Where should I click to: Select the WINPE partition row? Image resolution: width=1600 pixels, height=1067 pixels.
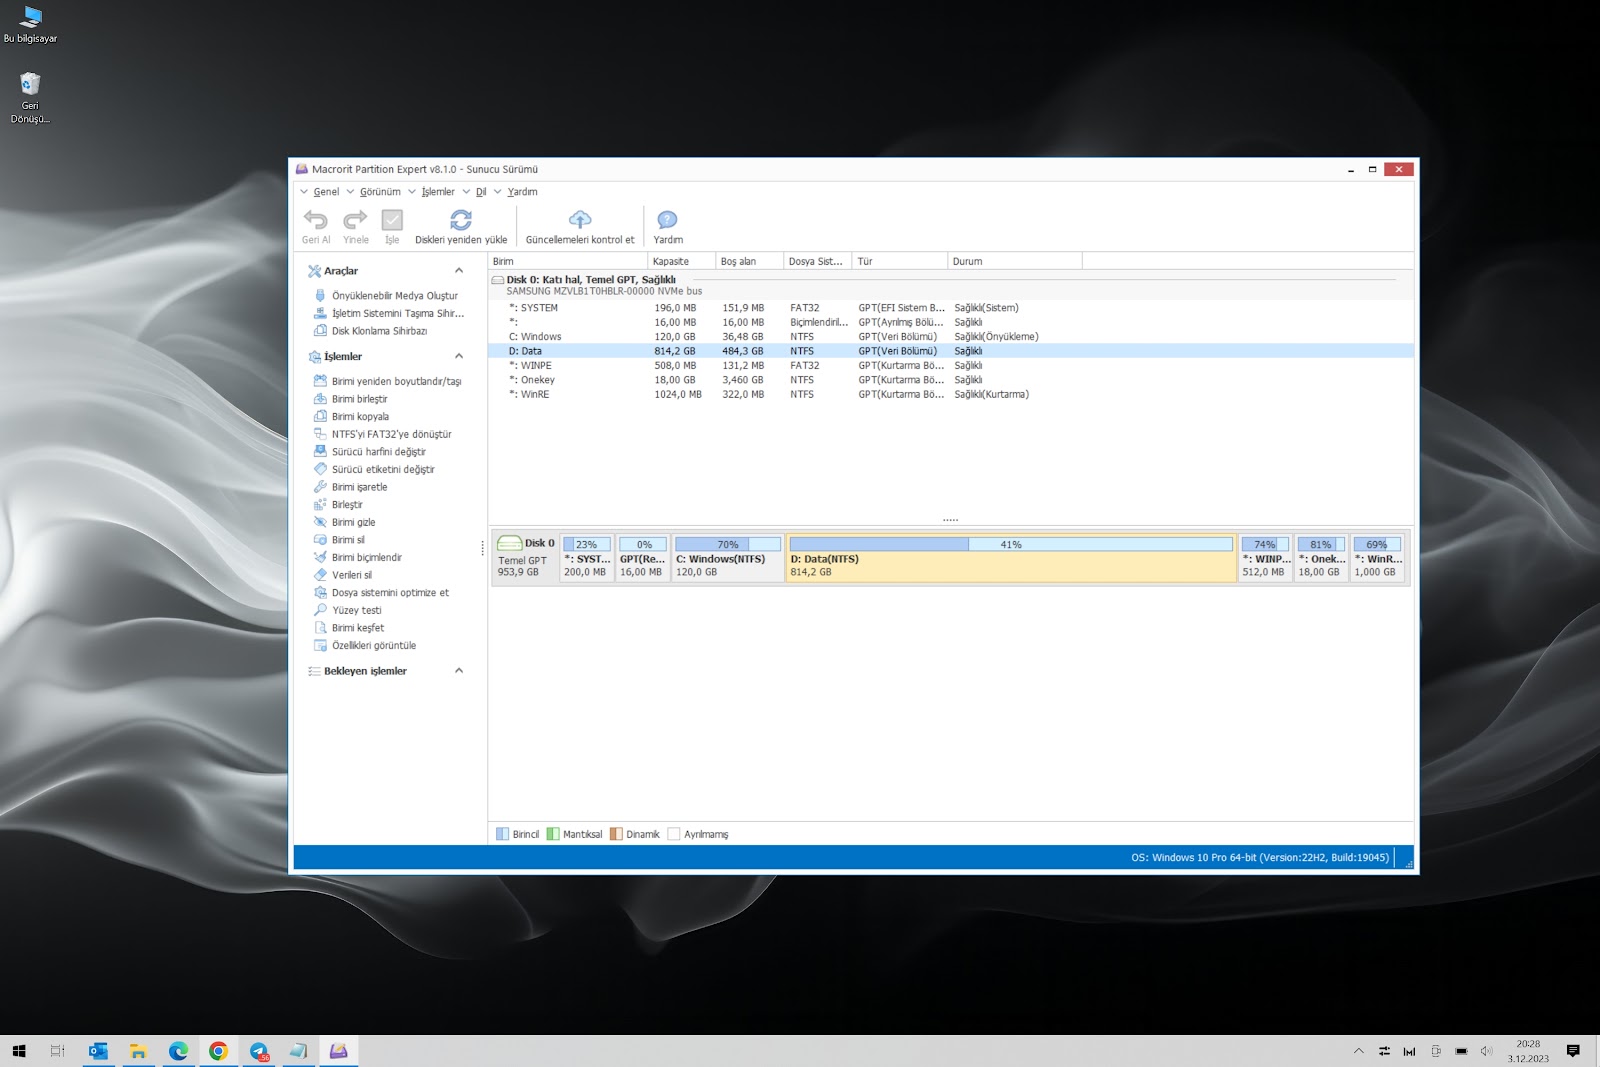click(x=951, y=366)
